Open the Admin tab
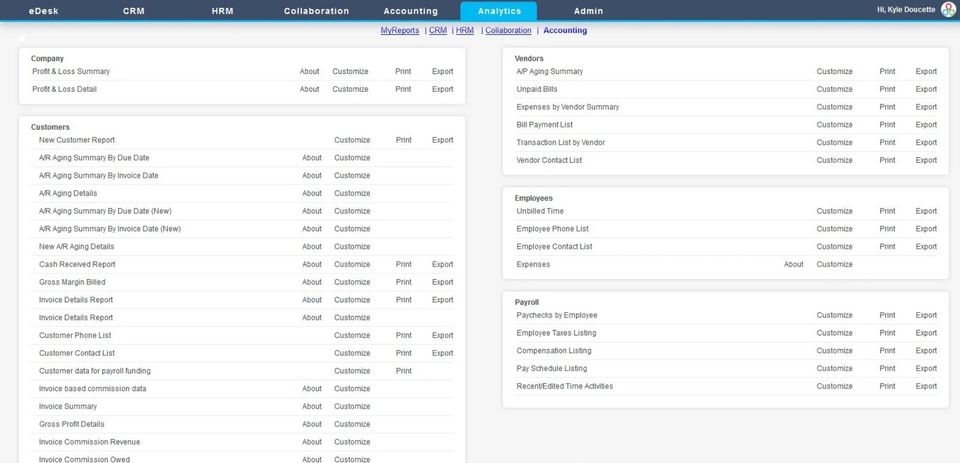 click(588, 11)
